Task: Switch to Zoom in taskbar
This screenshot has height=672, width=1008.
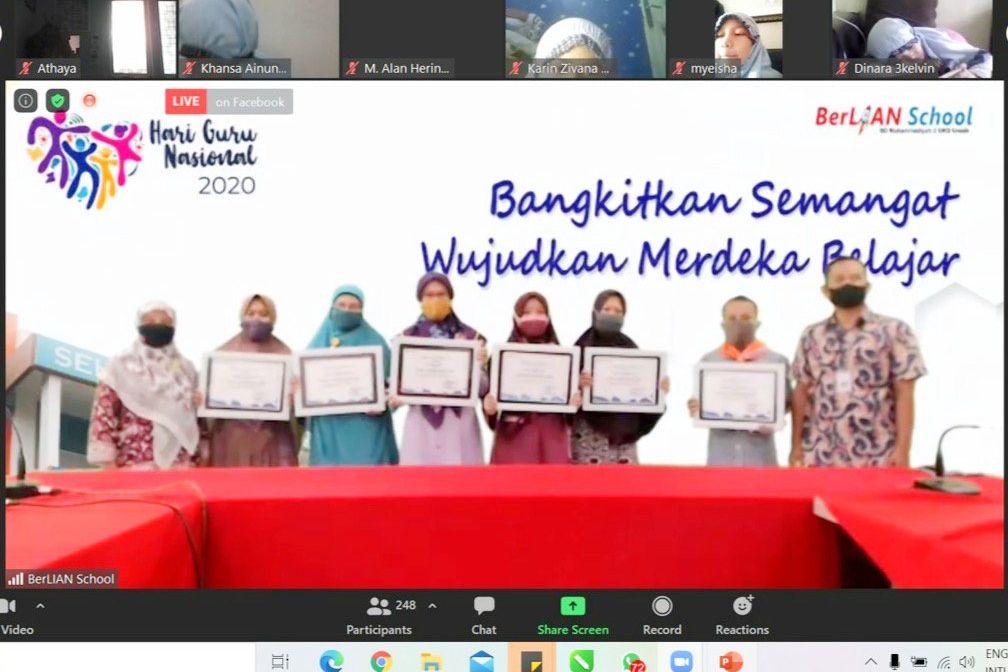Action: pos(681,661)
